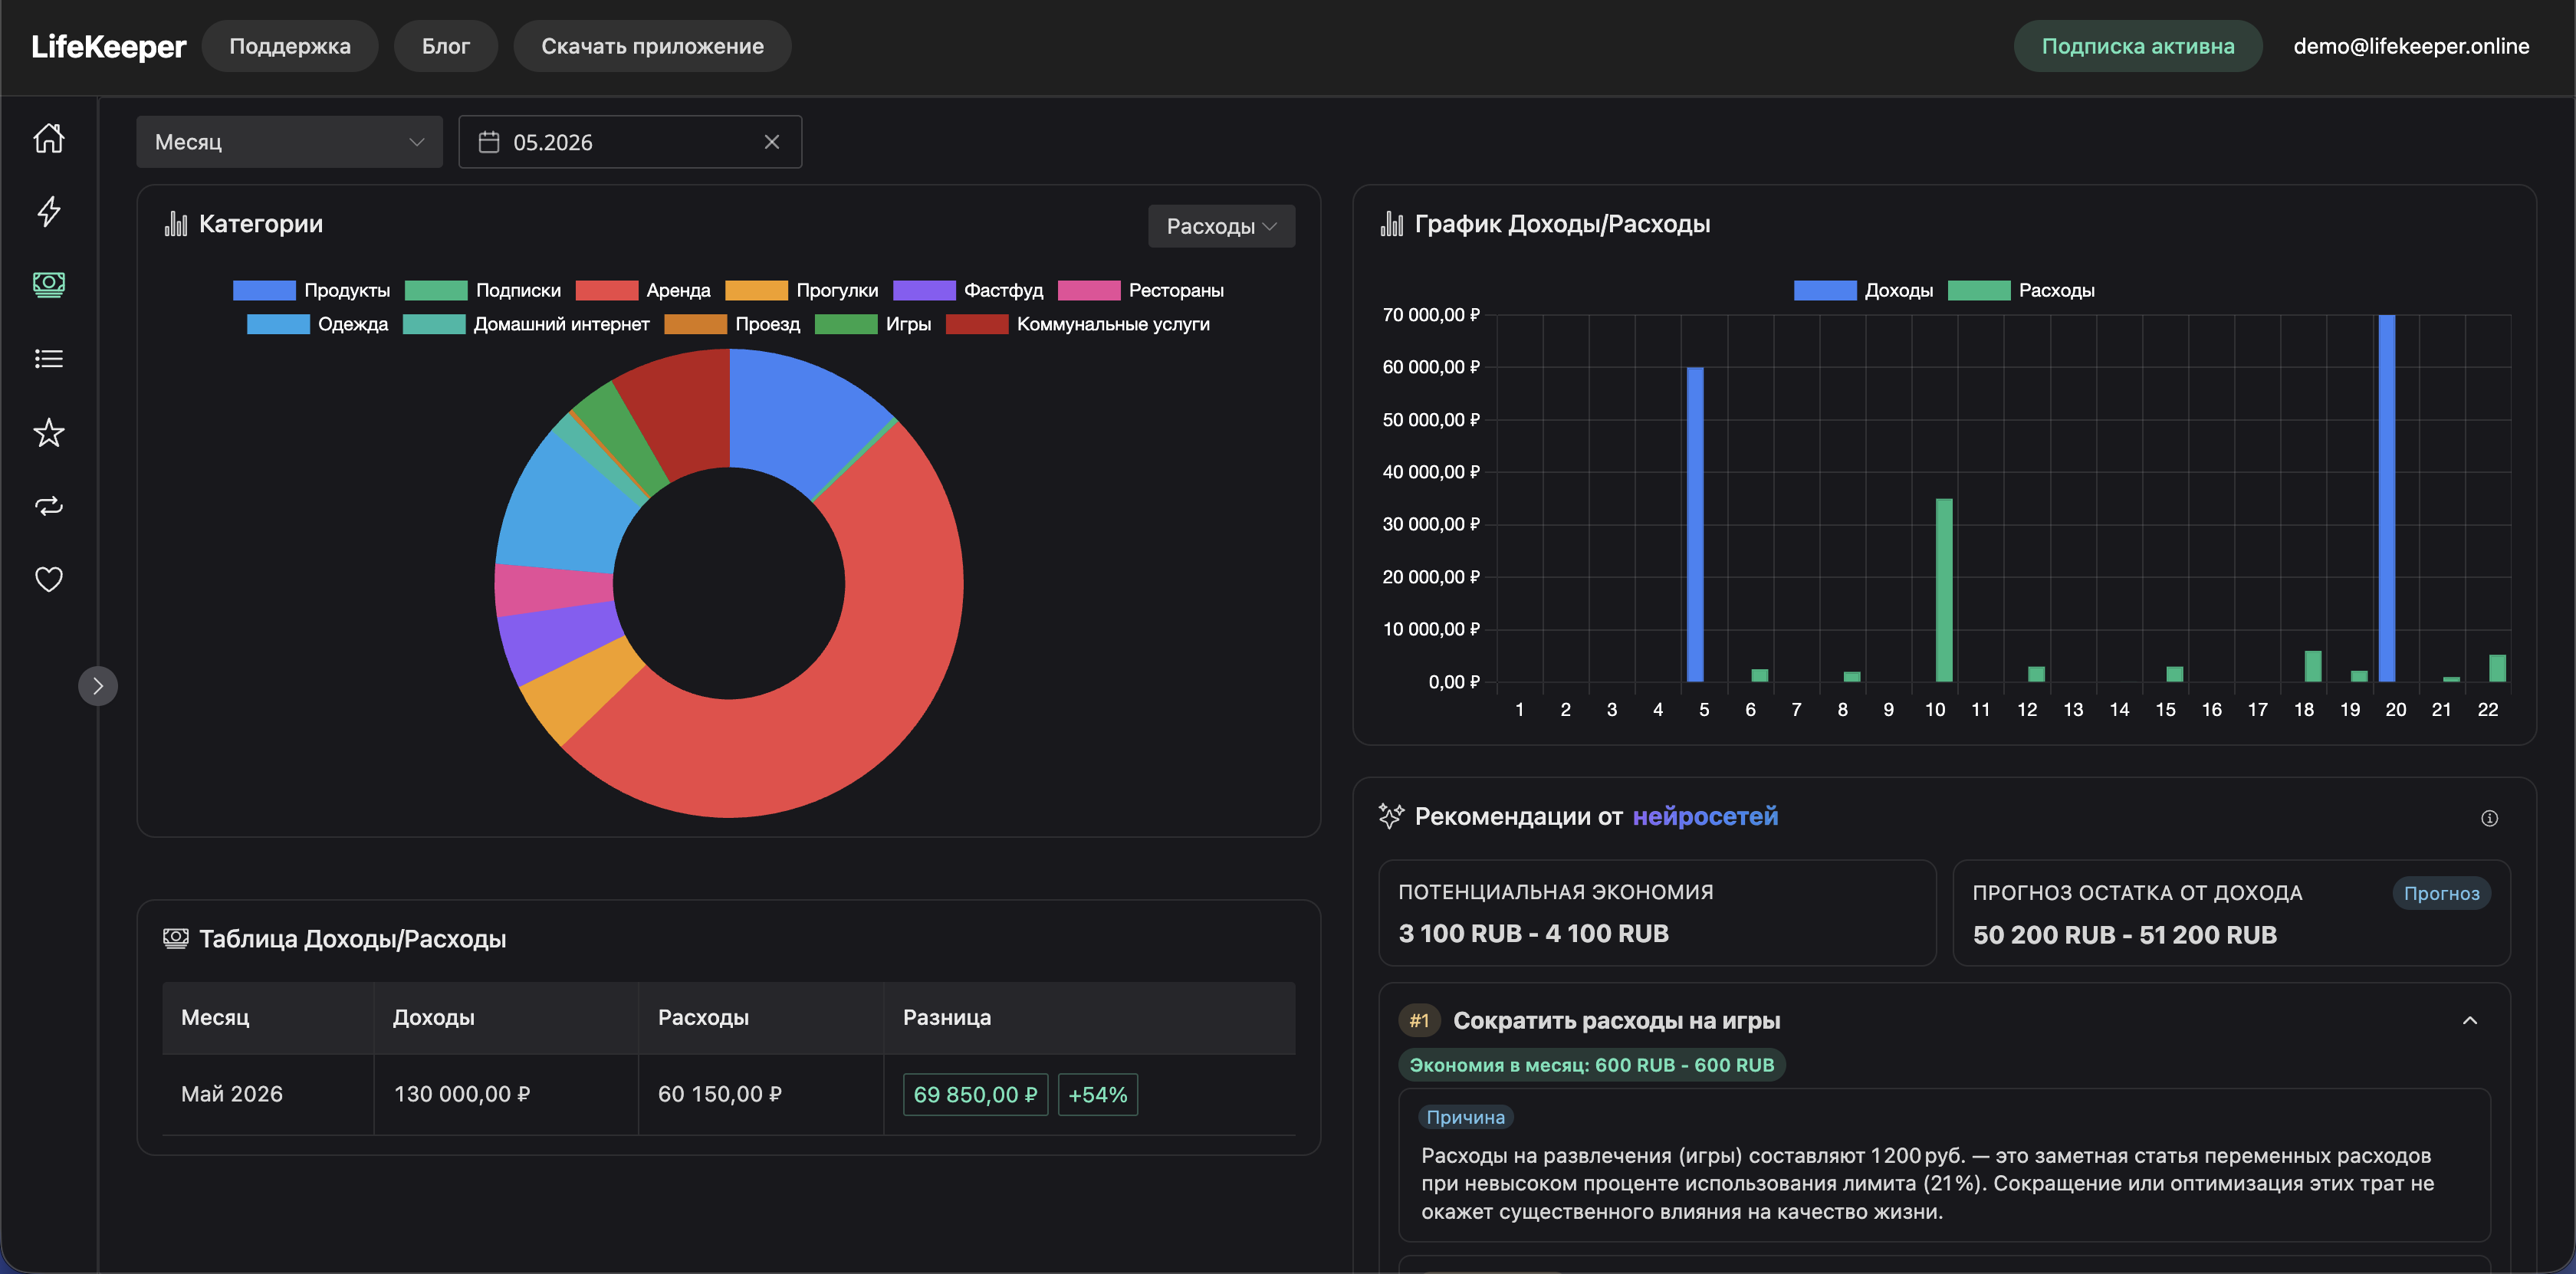The image size is (2576, 1274).
Task: Click the lightning bolt sidebar icon
Action: click(x=49, y=211)
